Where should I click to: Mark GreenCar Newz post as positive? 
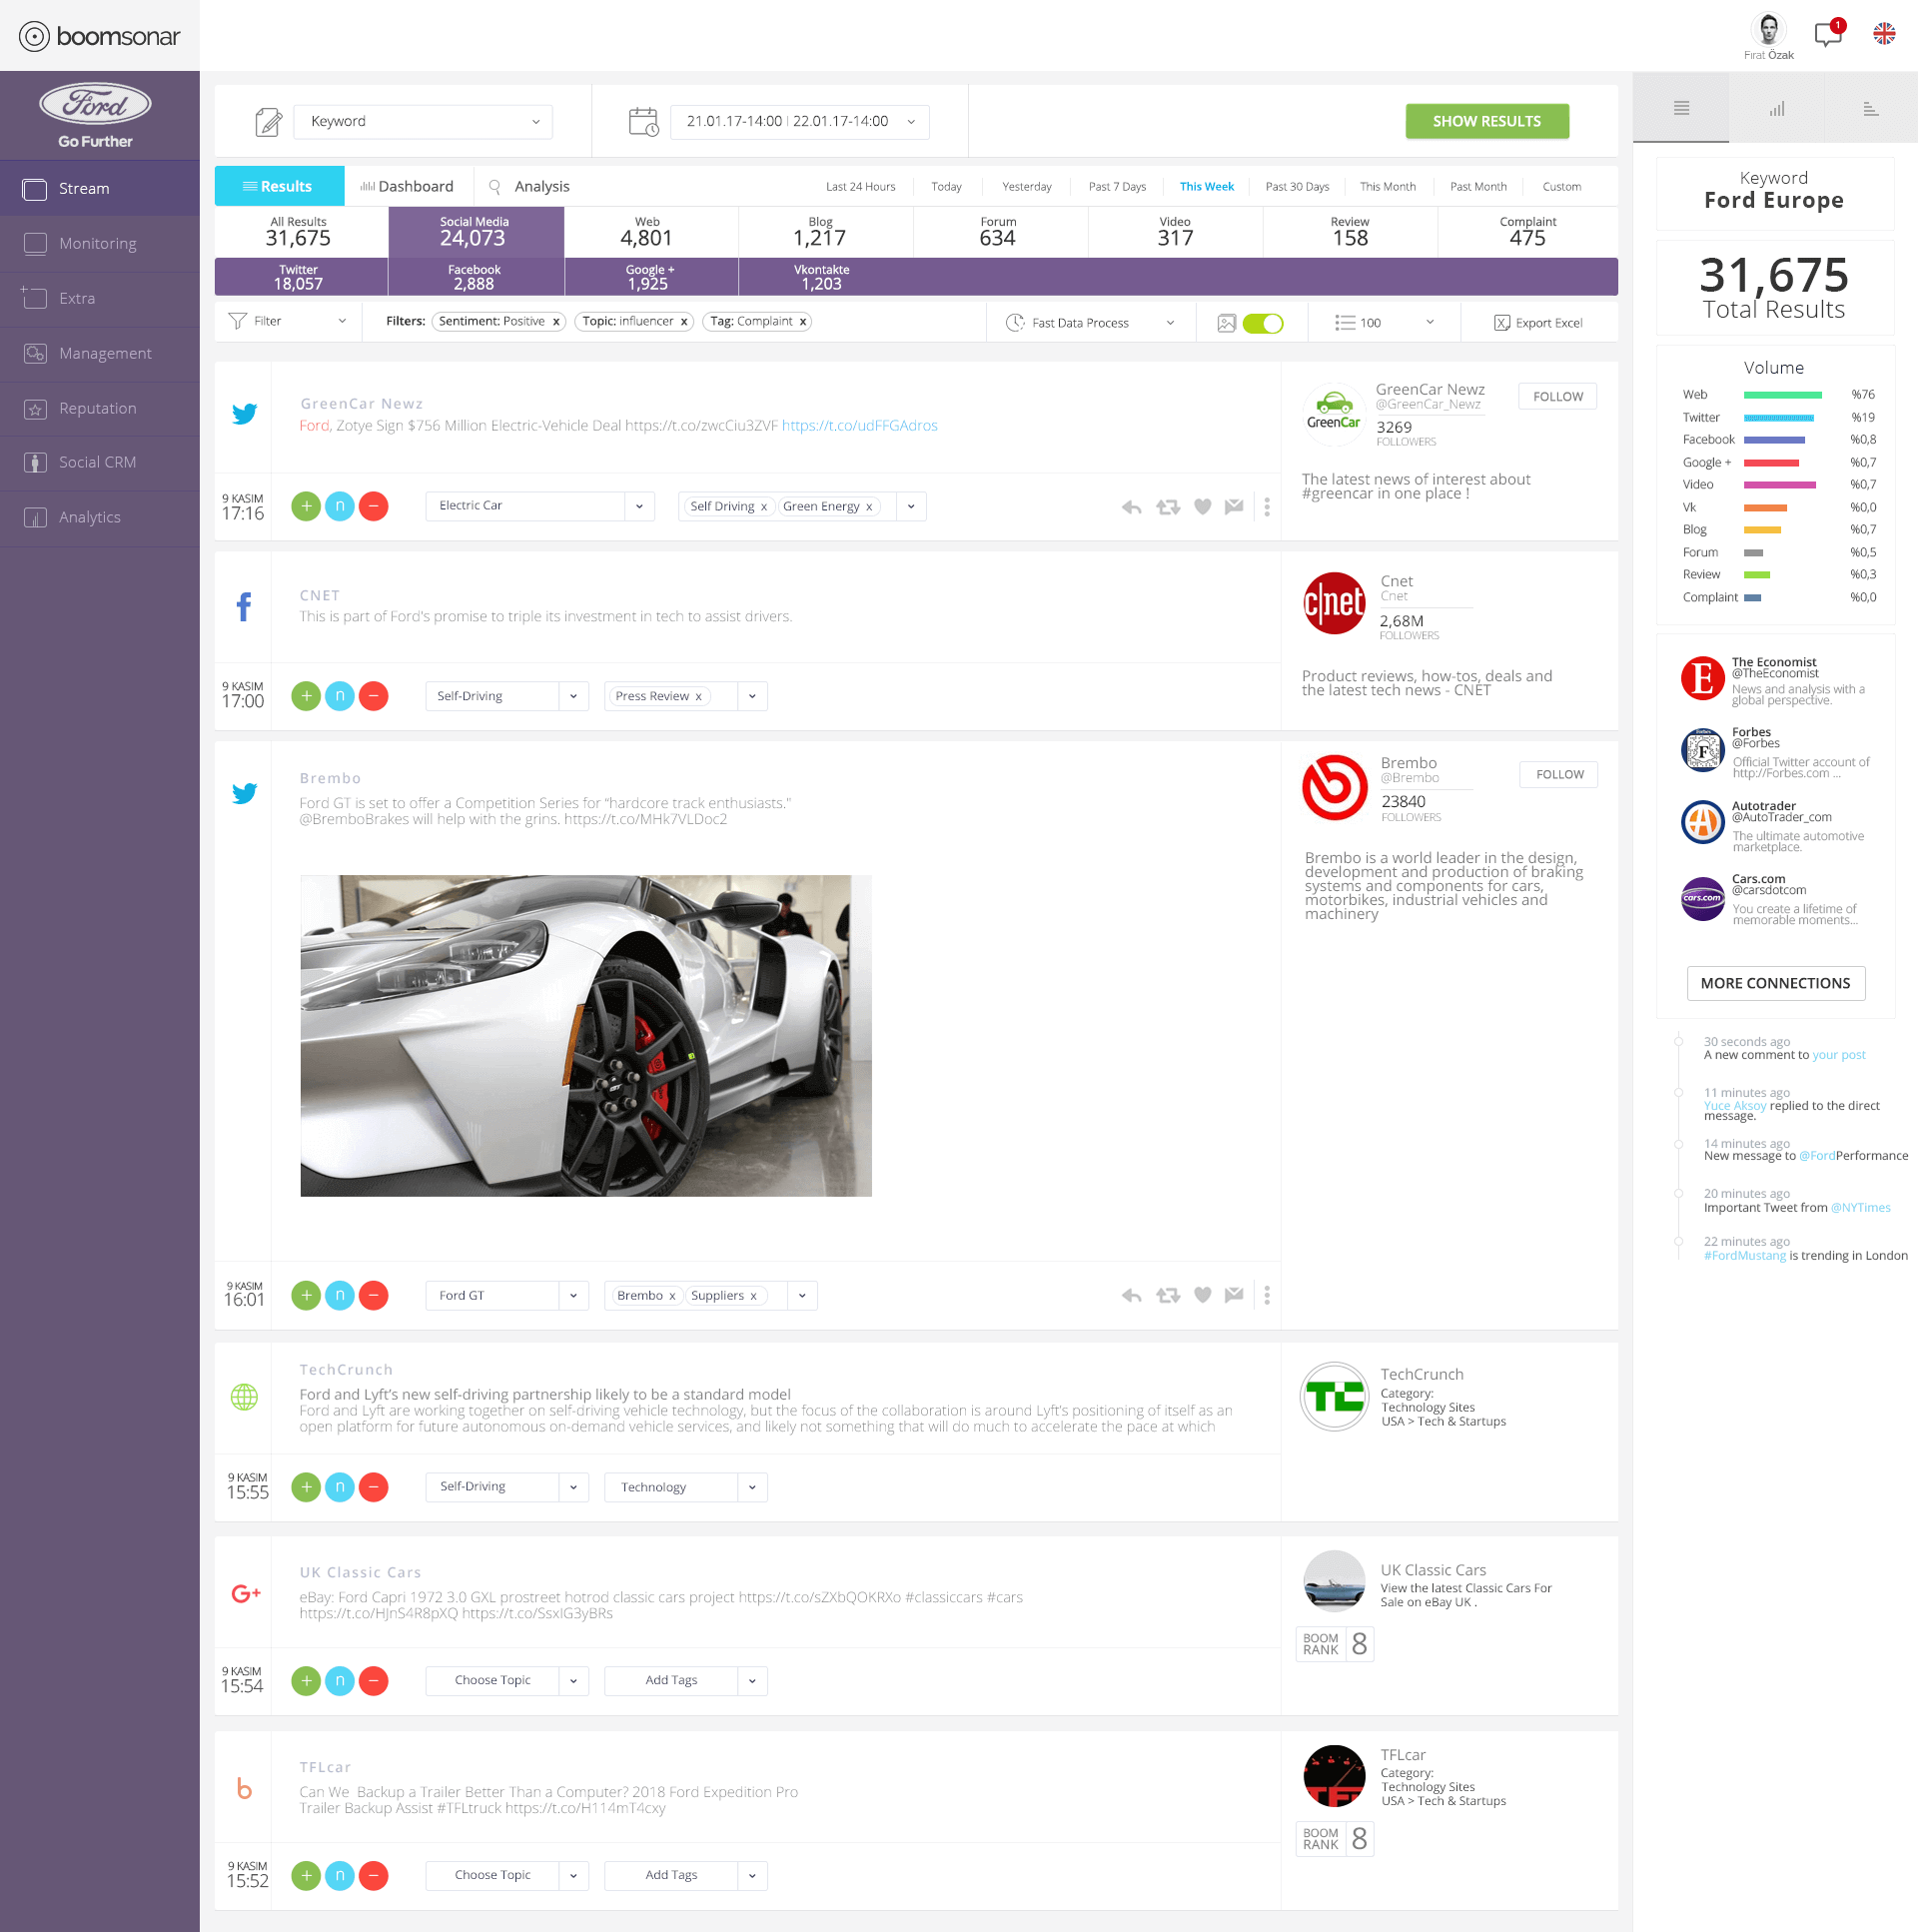[x=306, y=506]
